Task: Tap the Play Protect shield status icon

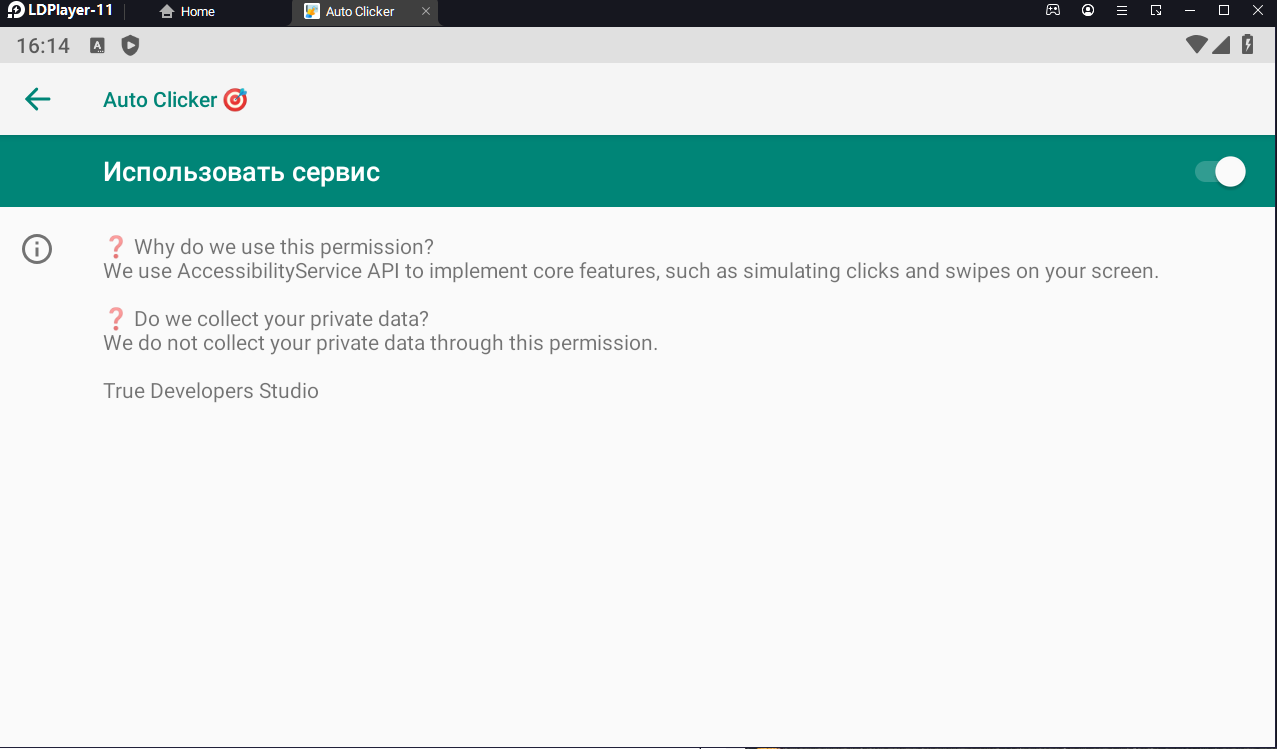Action: tap(130, 45)
